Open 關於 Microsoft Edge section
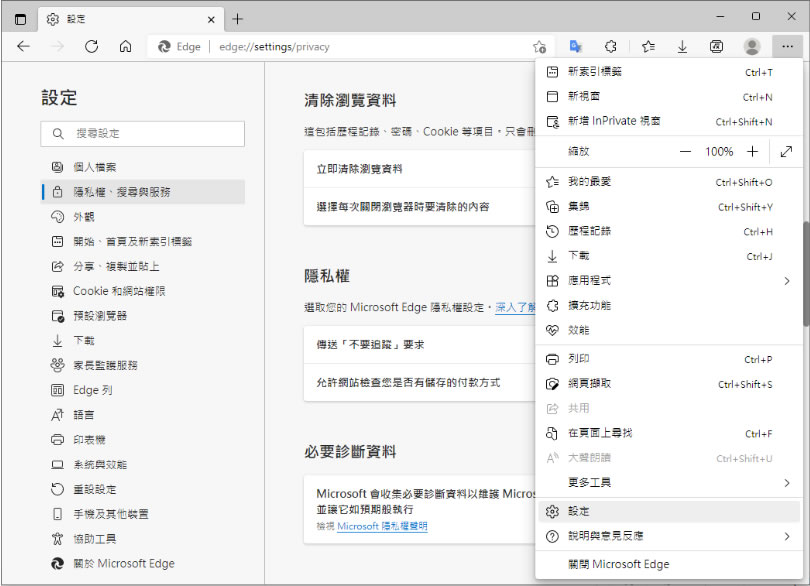The height and width of the screenshot is (586, 810). [x=143, y=564]
